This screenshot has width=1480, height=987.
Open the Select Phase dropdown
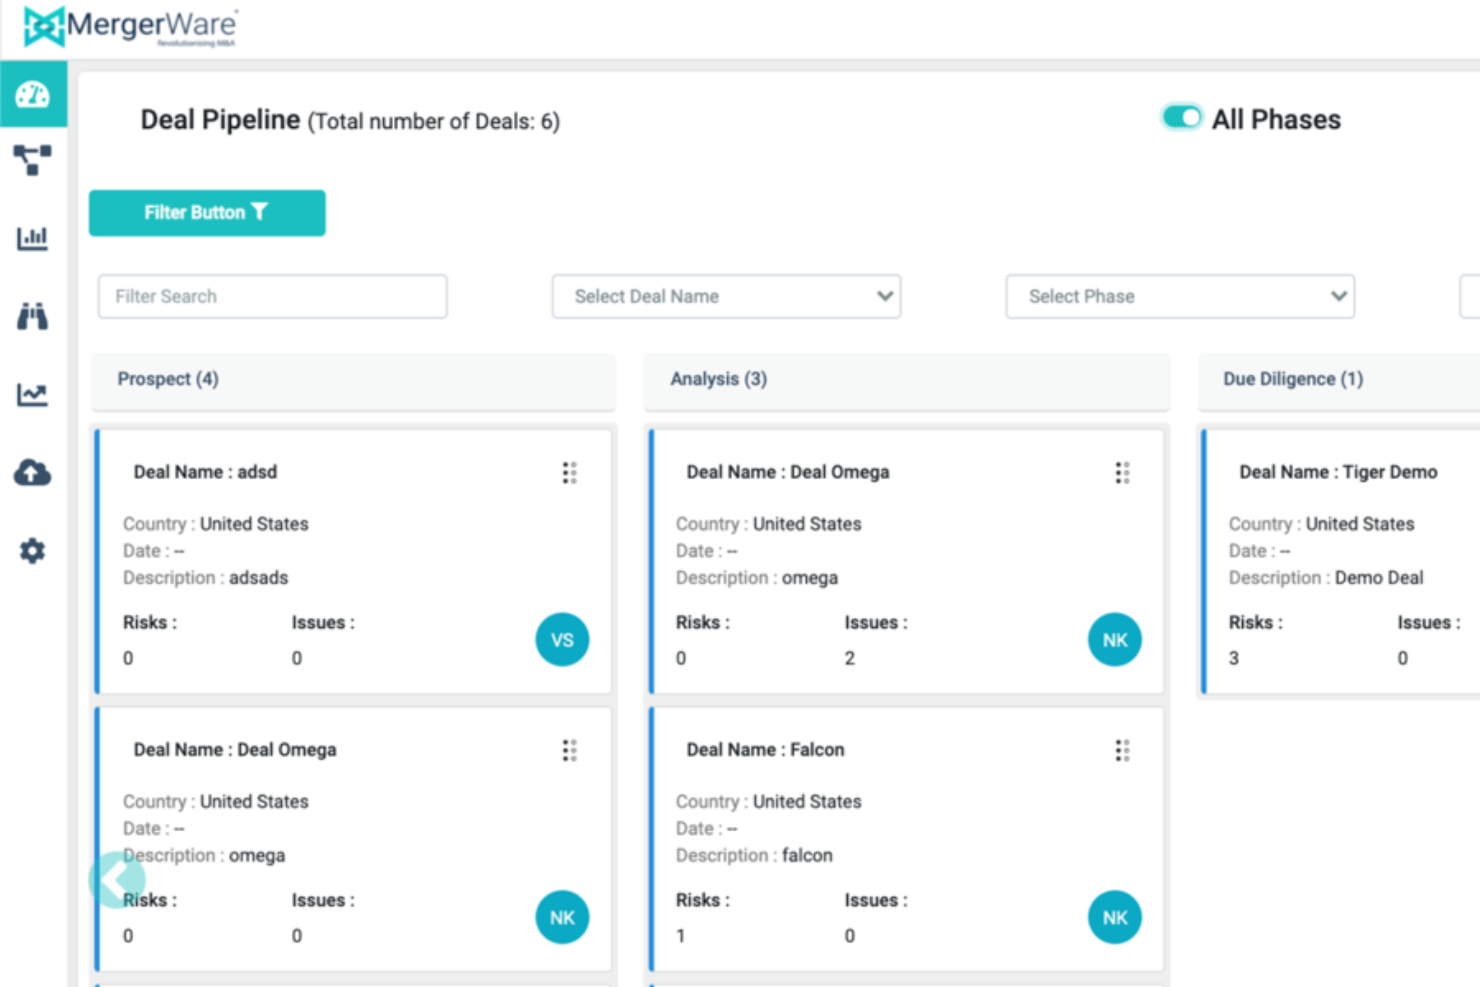point(1179,296)
